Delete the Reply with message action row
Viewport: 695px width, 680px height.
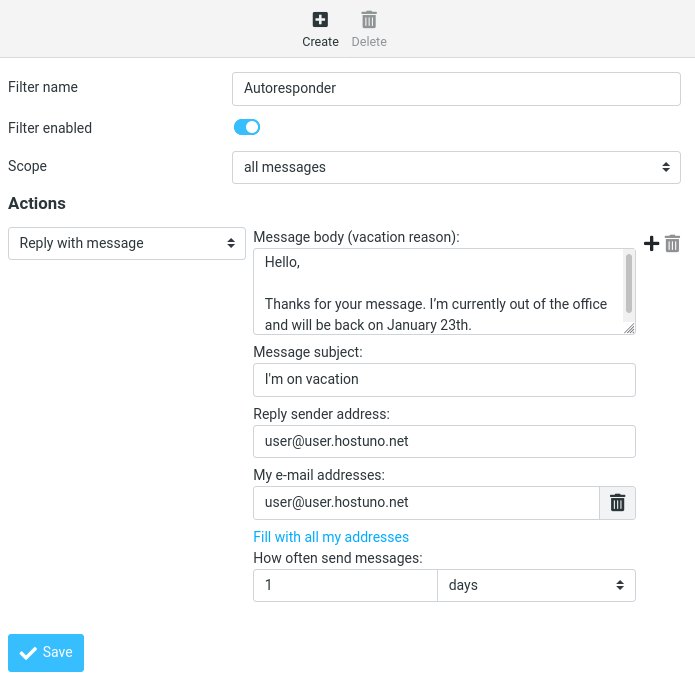[x=673, y=243]
